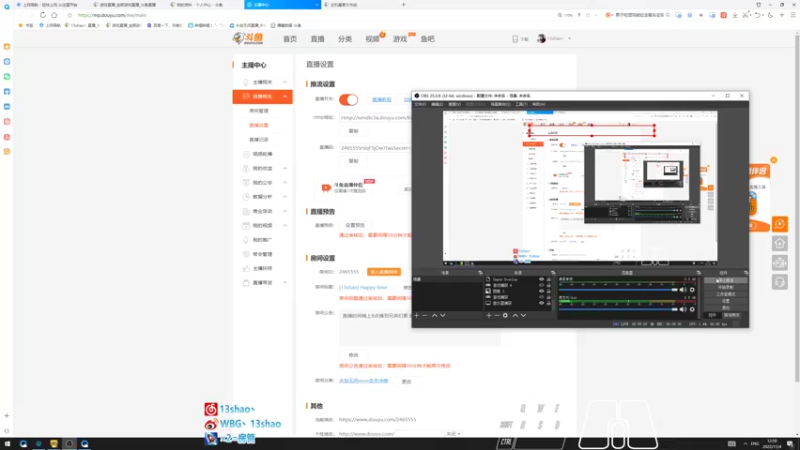Mute the first mixer audio channel
The width and height of the screenshot is (800, 450).
click(683, 290)
